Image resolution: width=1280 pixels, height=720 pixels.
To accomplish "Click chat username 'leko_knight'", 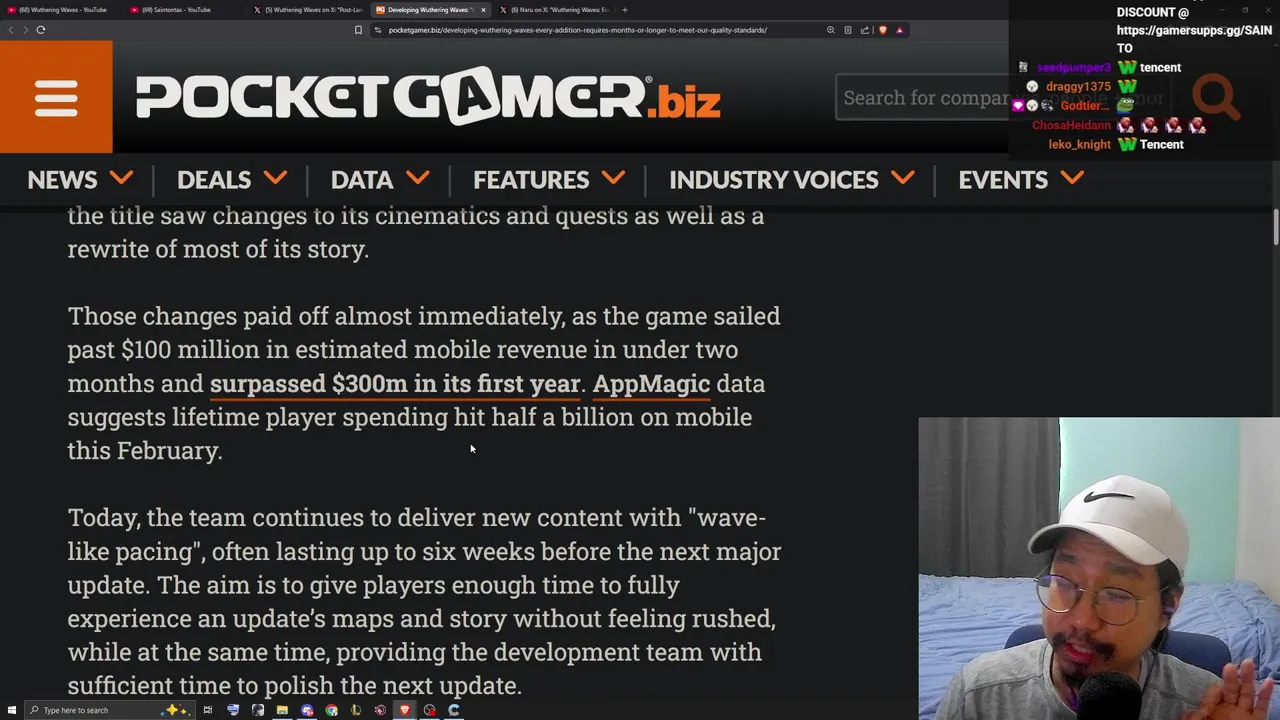I will pyautogui.click(x=1079, y=144).
